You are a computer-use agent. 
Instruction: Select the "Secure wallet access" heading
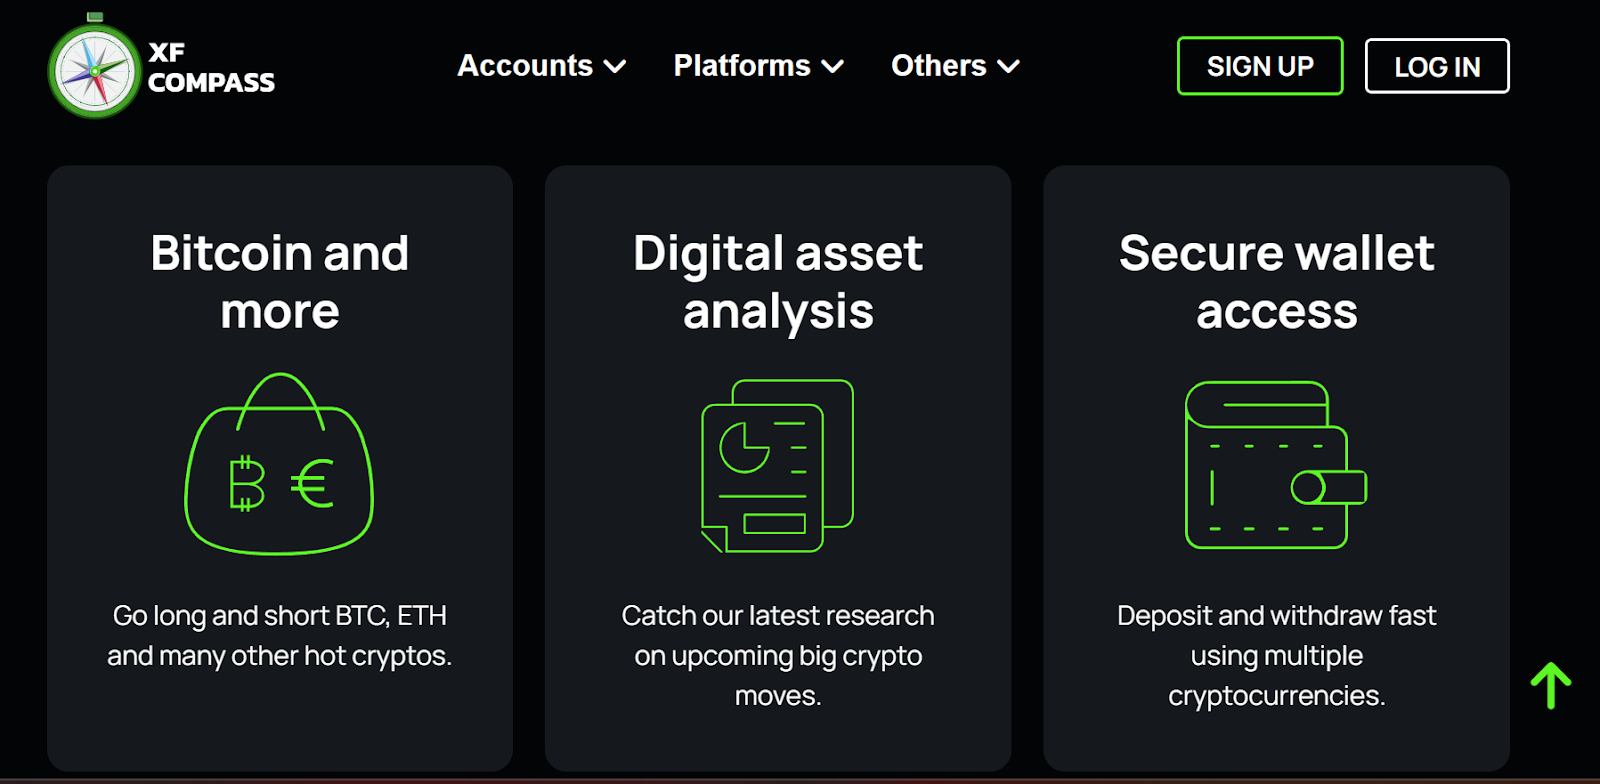tap(1277, 282)
